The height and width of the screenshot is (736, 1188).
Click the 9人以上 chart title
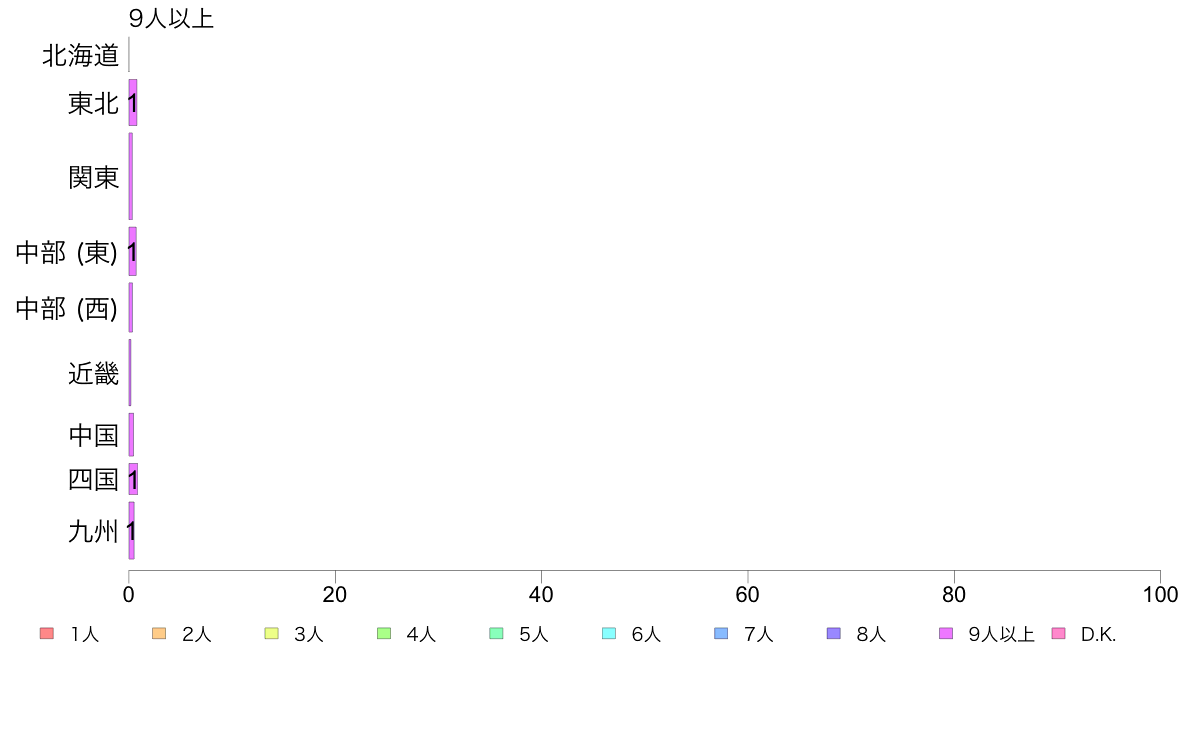tap(171, 18)
